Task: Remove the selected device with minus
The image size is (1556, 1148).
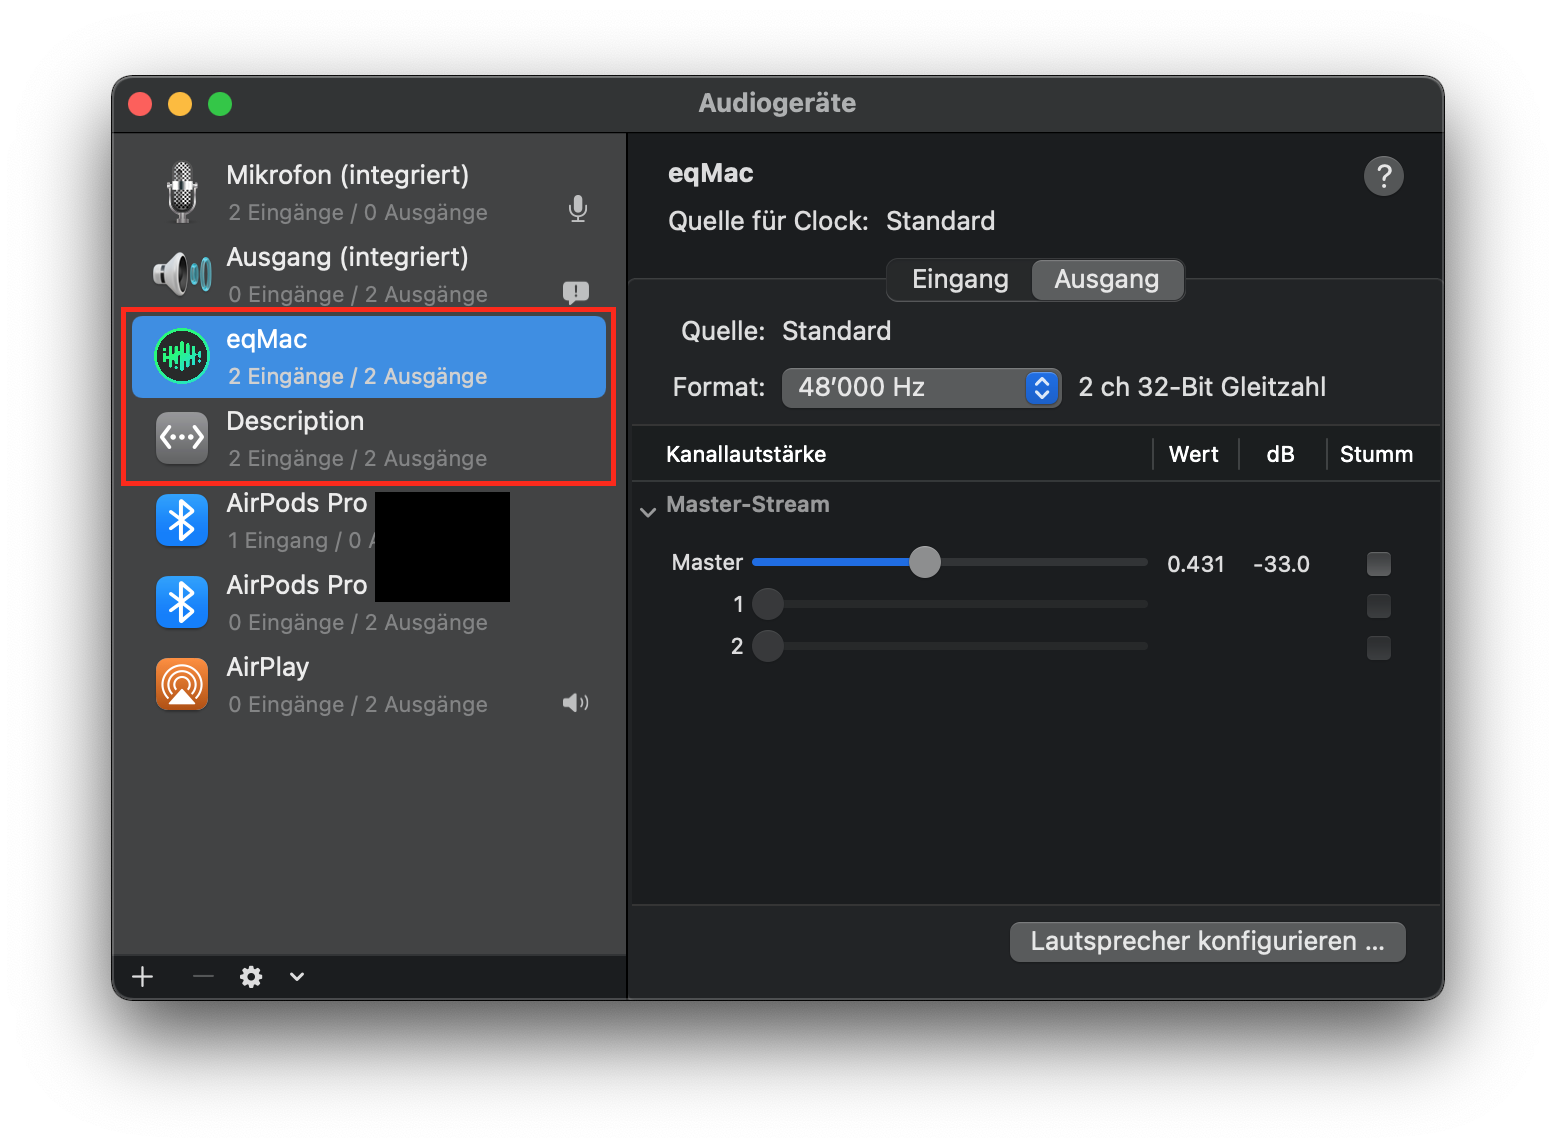Action: [x=203, y=977]
